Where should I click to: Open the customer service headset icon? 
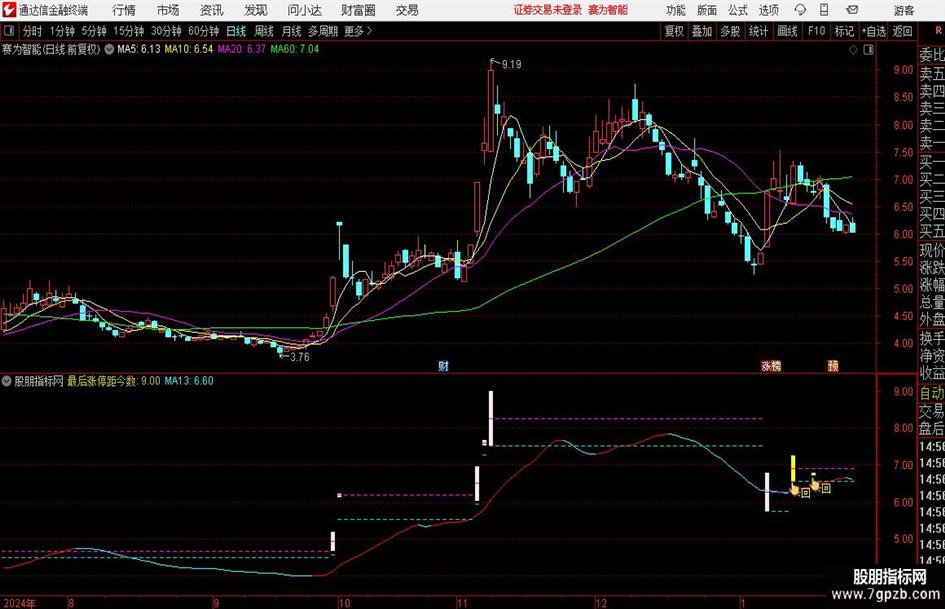pos(800,10)
